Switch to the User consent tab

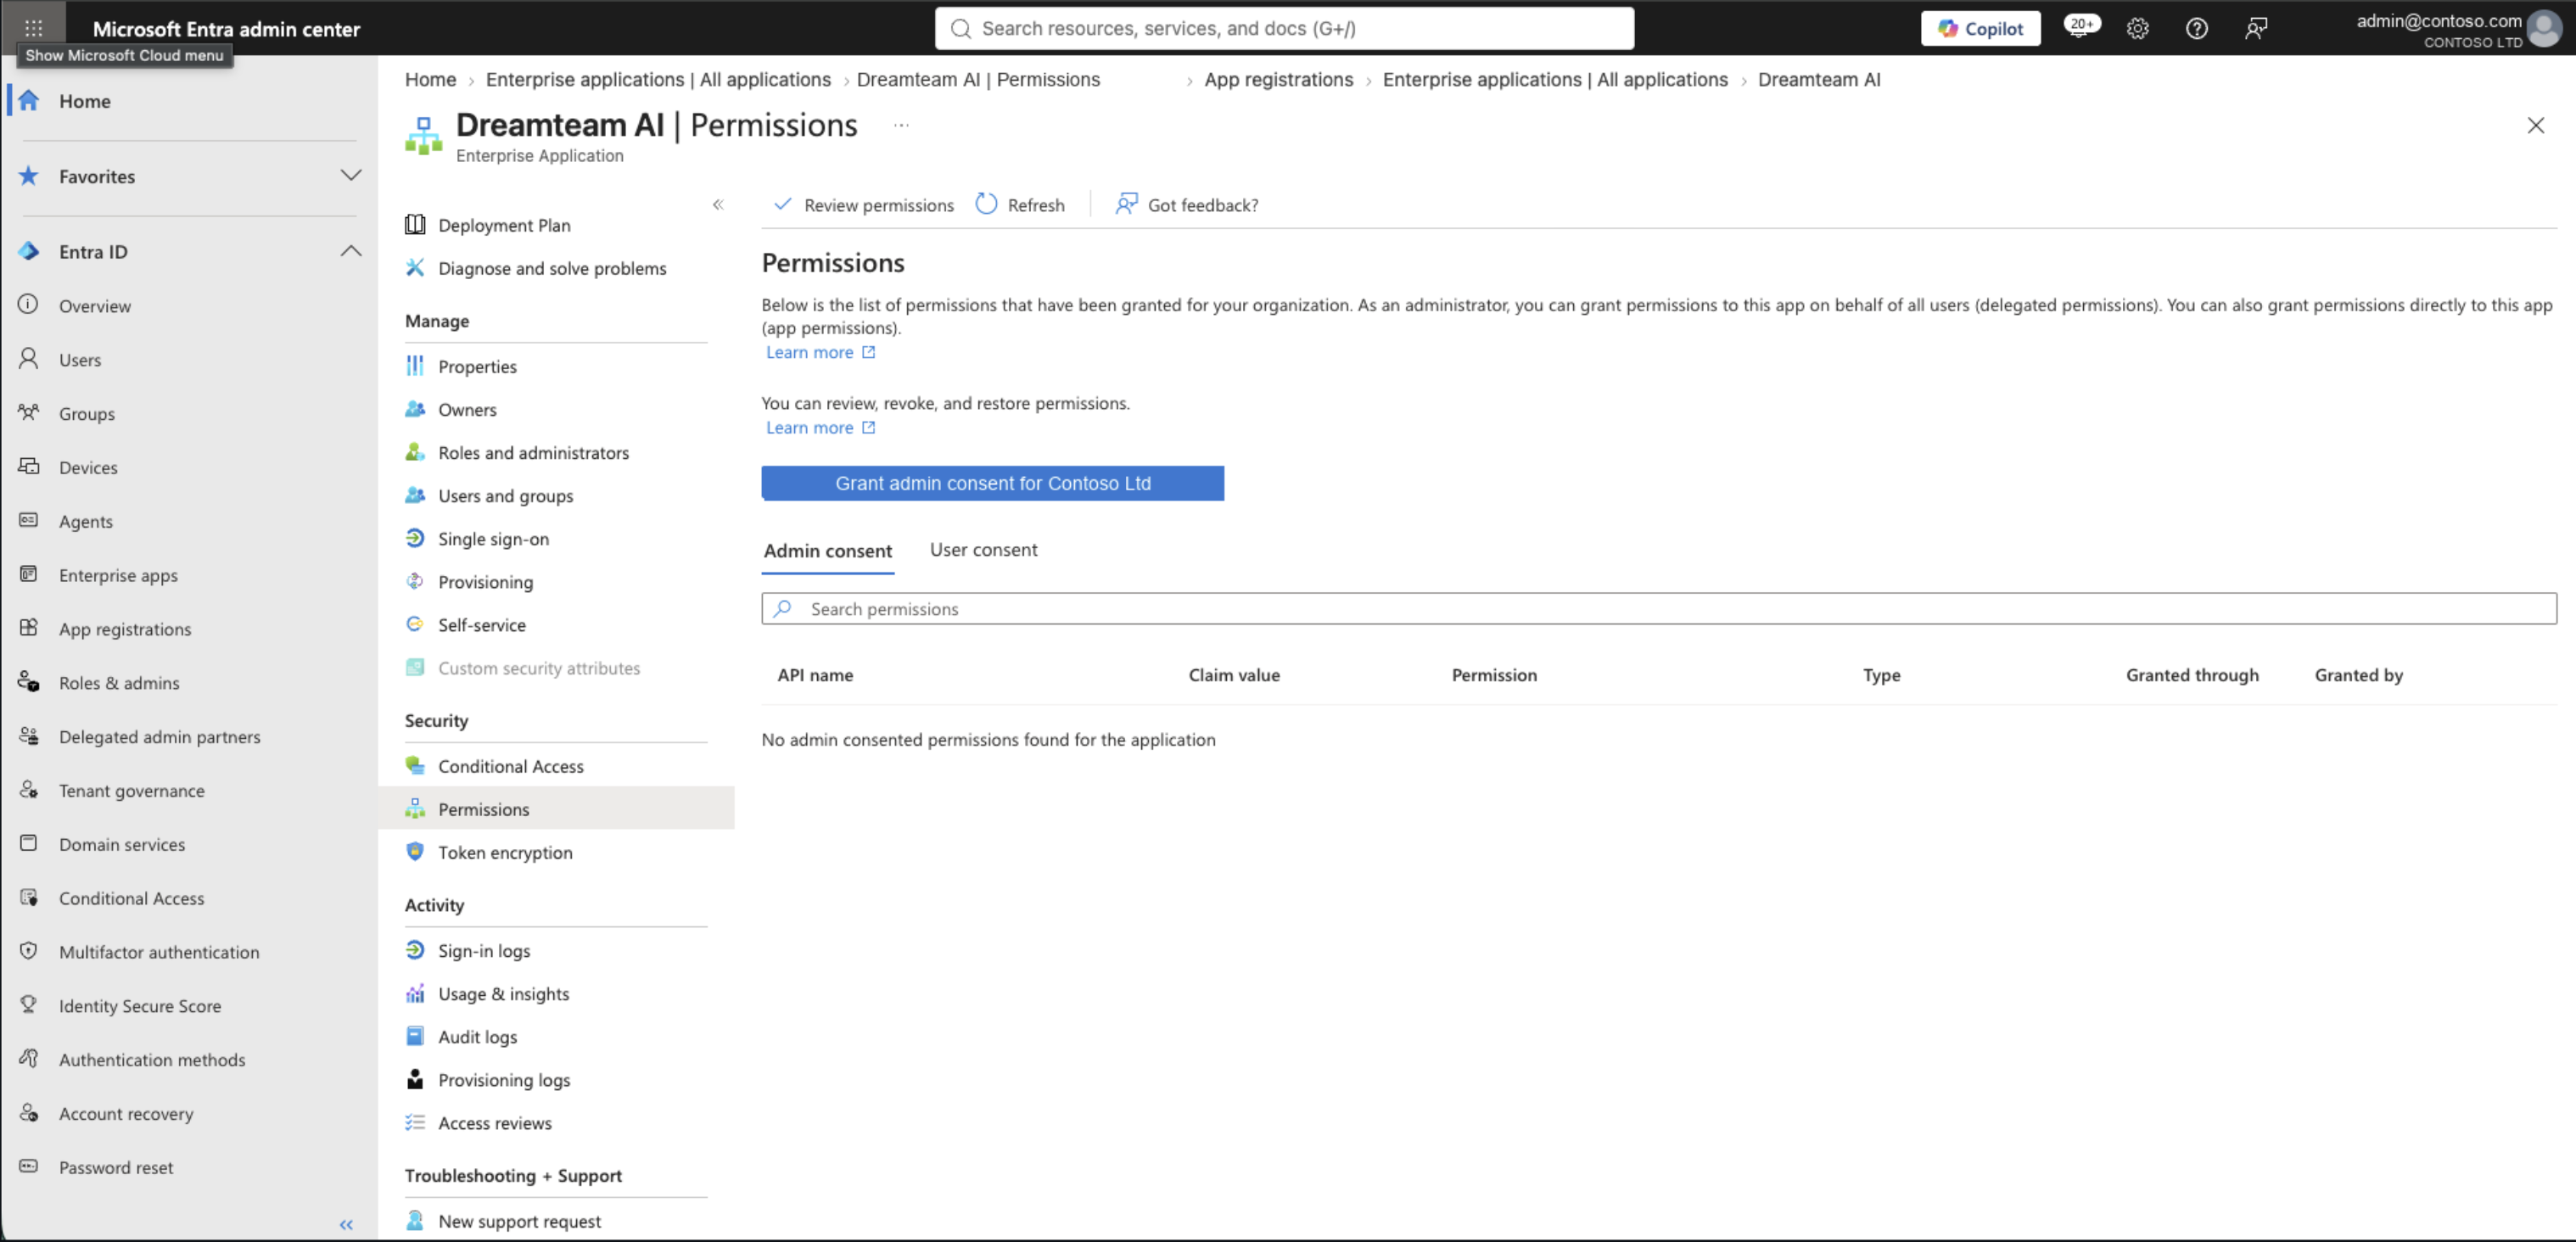pos(983,549)
